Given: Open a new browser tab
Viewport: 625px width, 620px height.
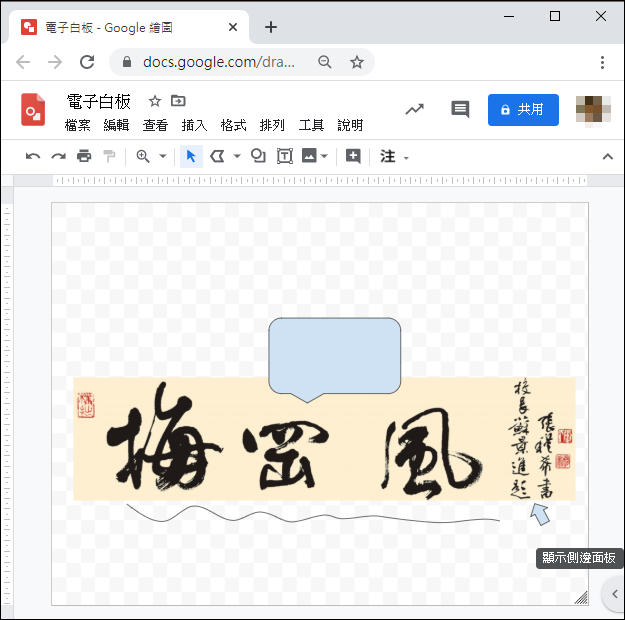Looking at the screenshot, I should coord(271,27).
